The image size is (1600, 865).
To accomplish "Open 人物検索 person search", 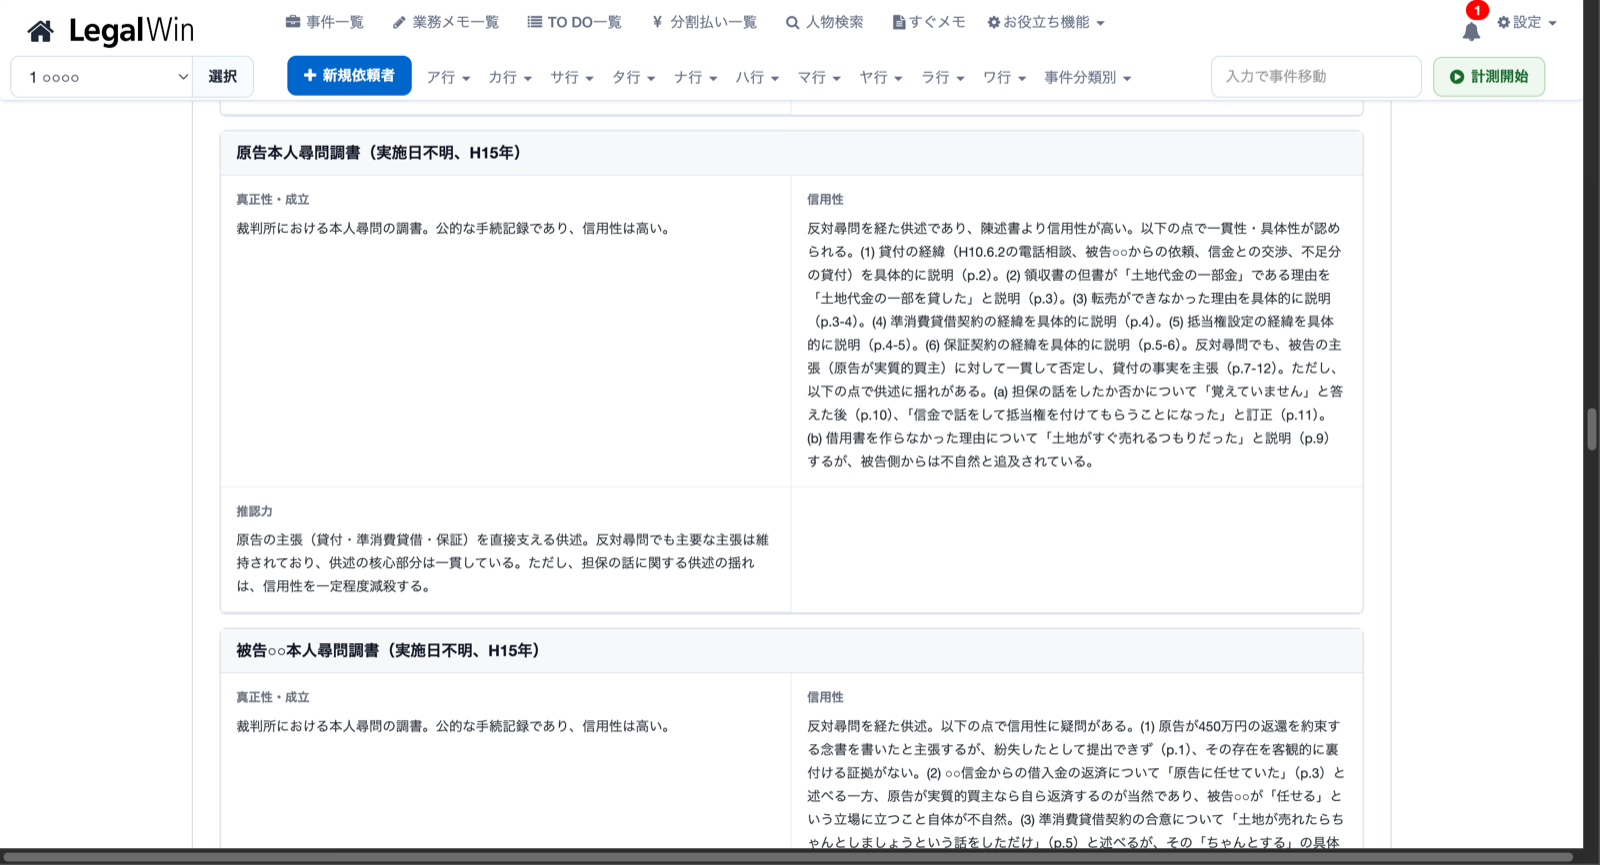I will pos(824,22).
